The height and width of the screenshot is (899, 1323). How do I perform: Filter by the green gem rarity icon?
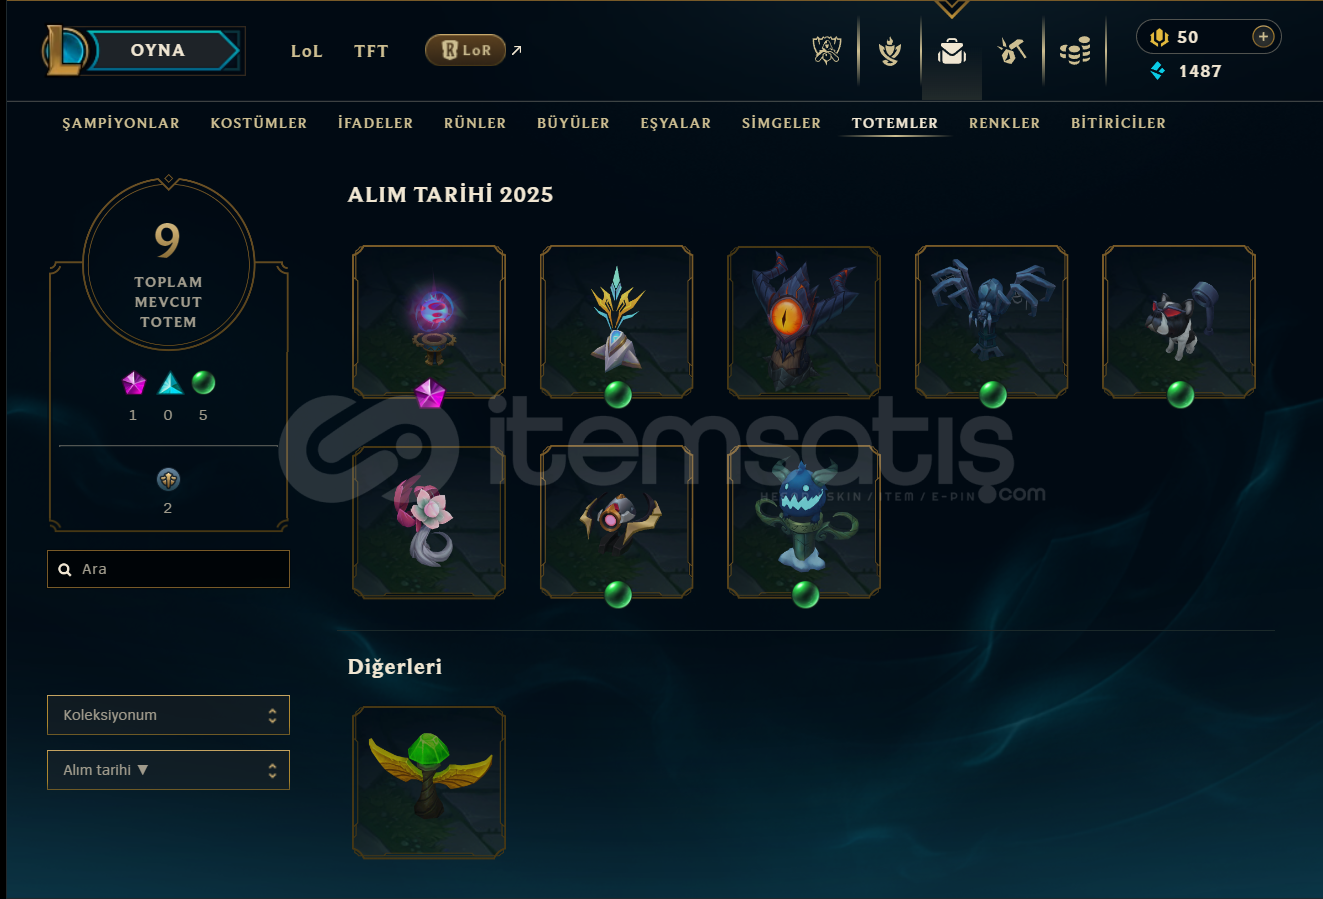tap(203, 382)
